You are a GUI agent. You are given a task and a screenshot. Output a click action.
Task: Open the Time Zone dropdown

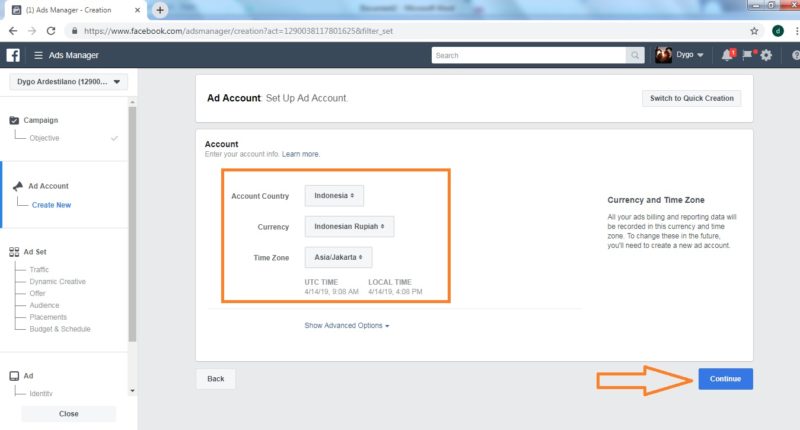tap(338, 257)
